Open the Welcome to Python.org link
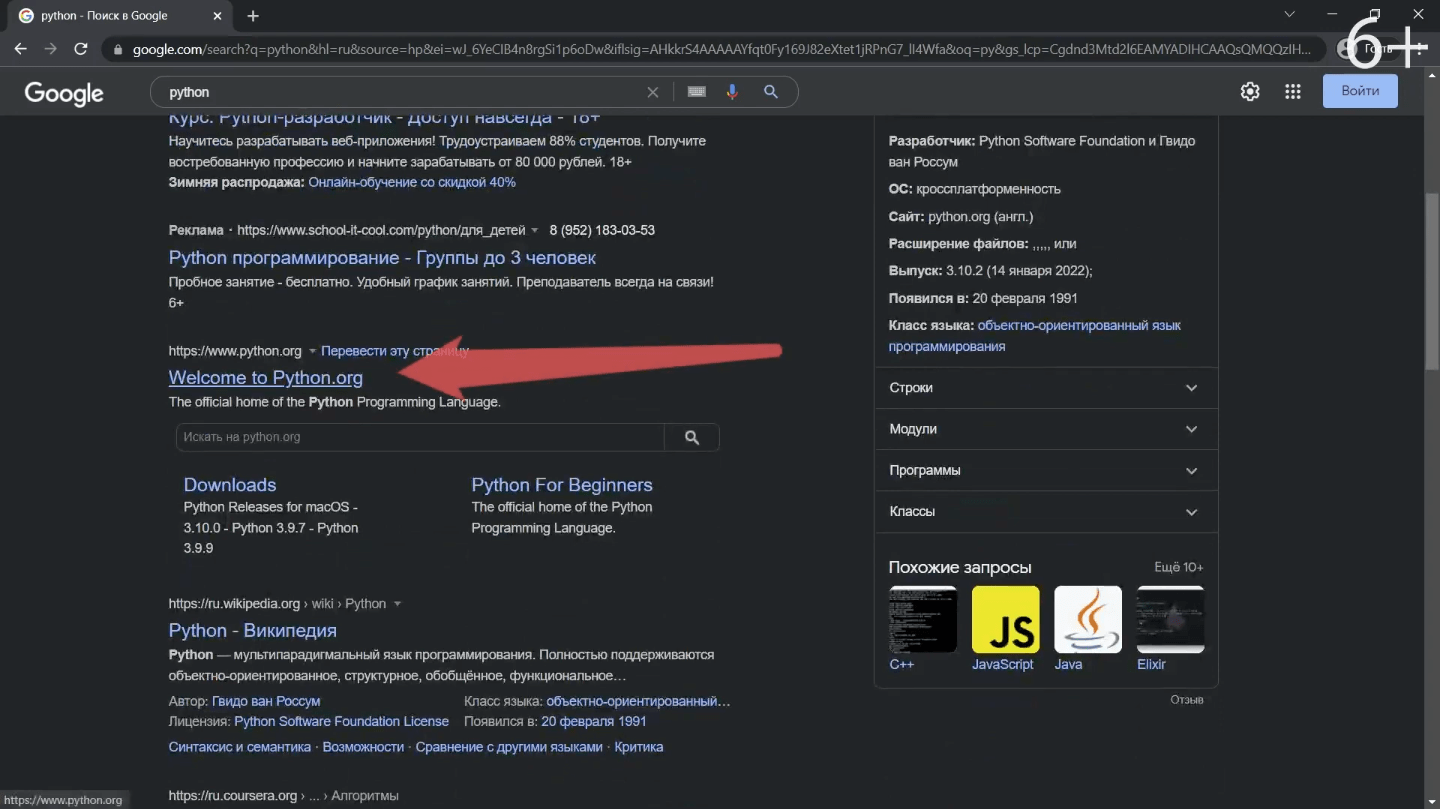 click(x=266, y=378)
